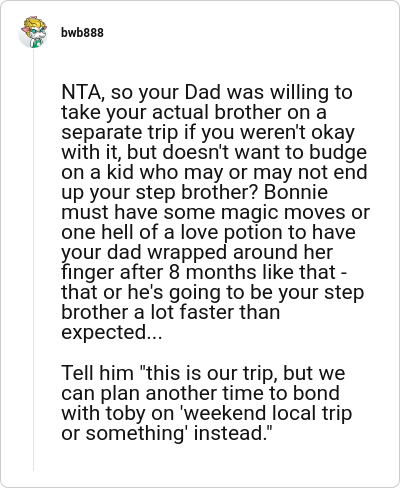Select the word "finger" in the comment

click(x=88, y=273)
